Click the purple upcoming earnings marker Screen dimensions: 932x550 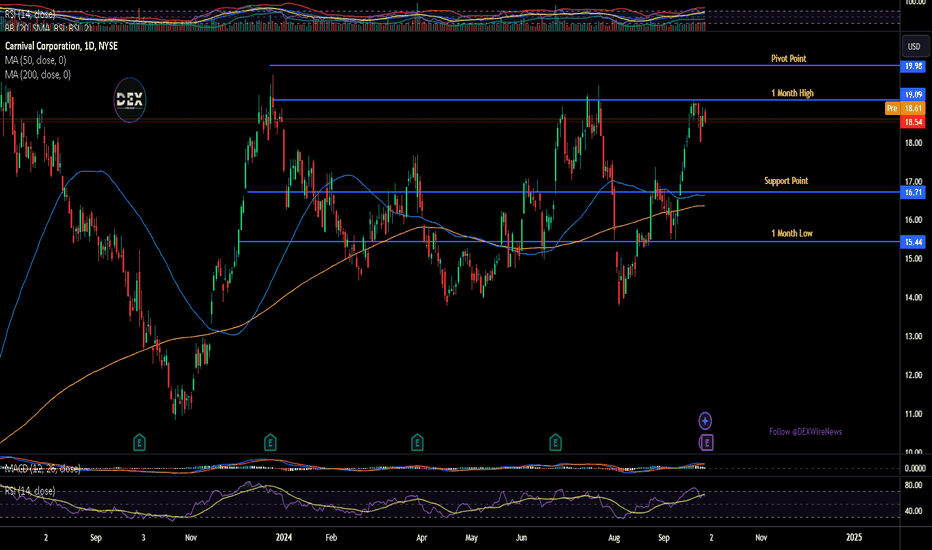point(706,442)
